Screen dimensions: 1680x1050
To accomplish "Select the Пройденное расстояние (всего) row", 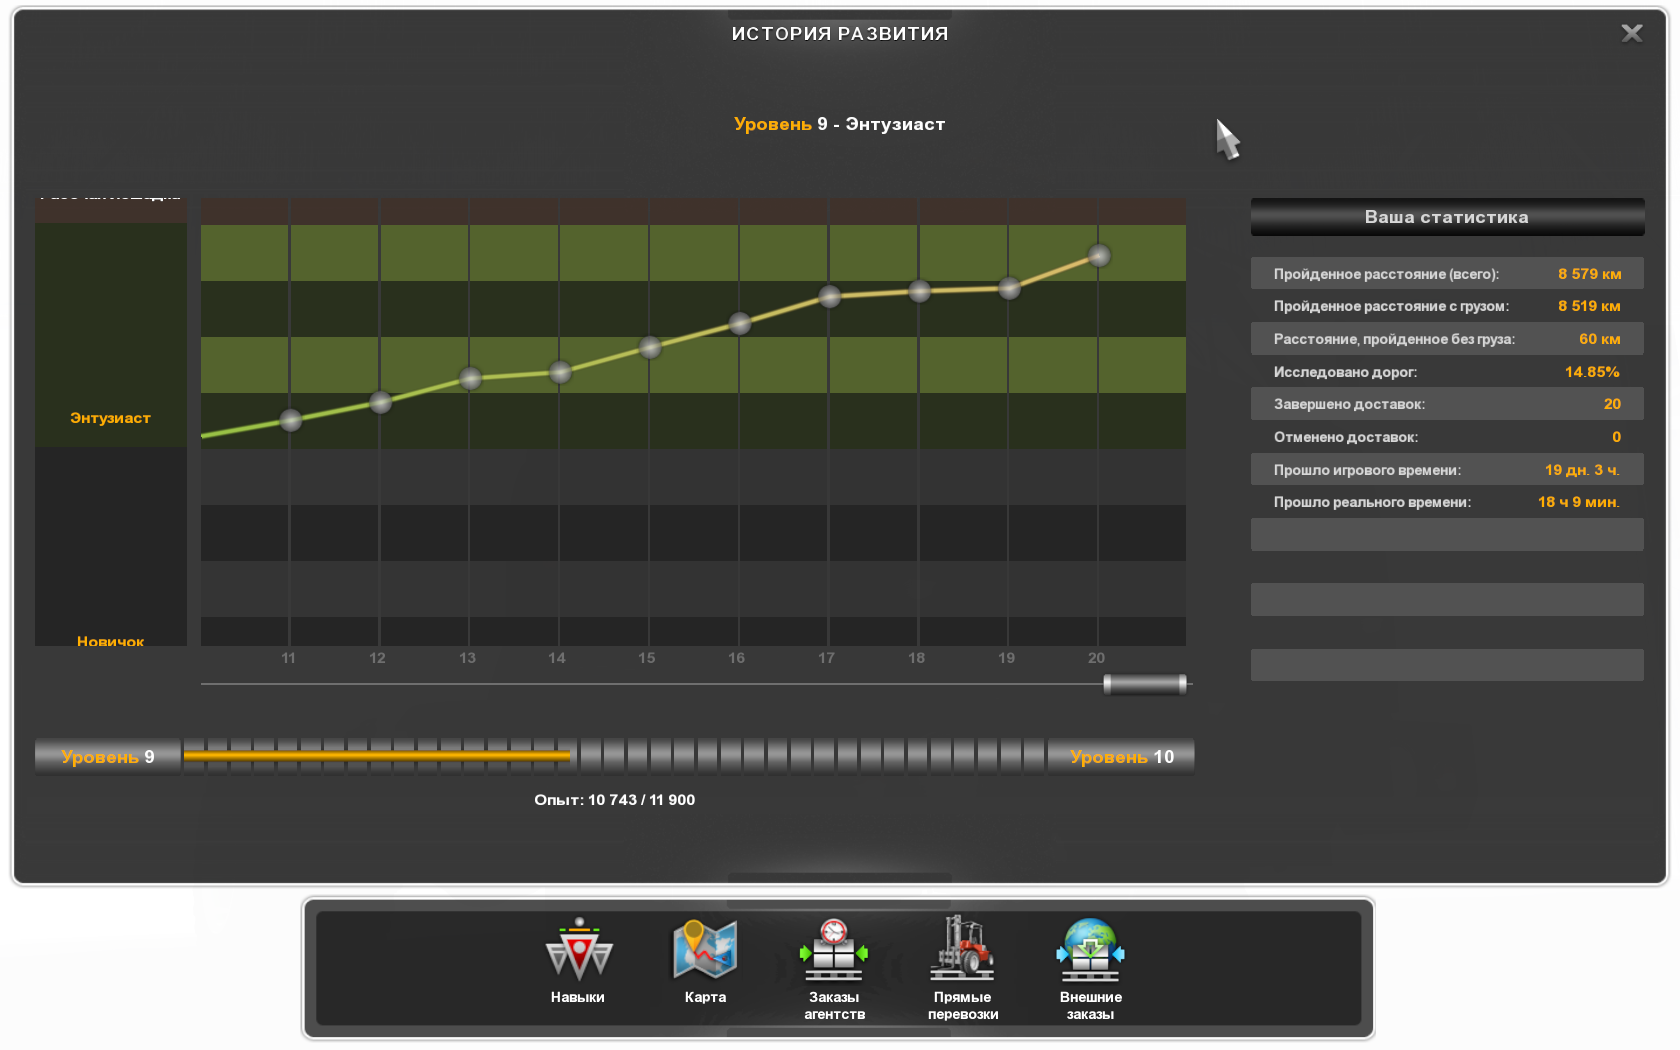I will pyautogui.click(x=1446, y=274).
